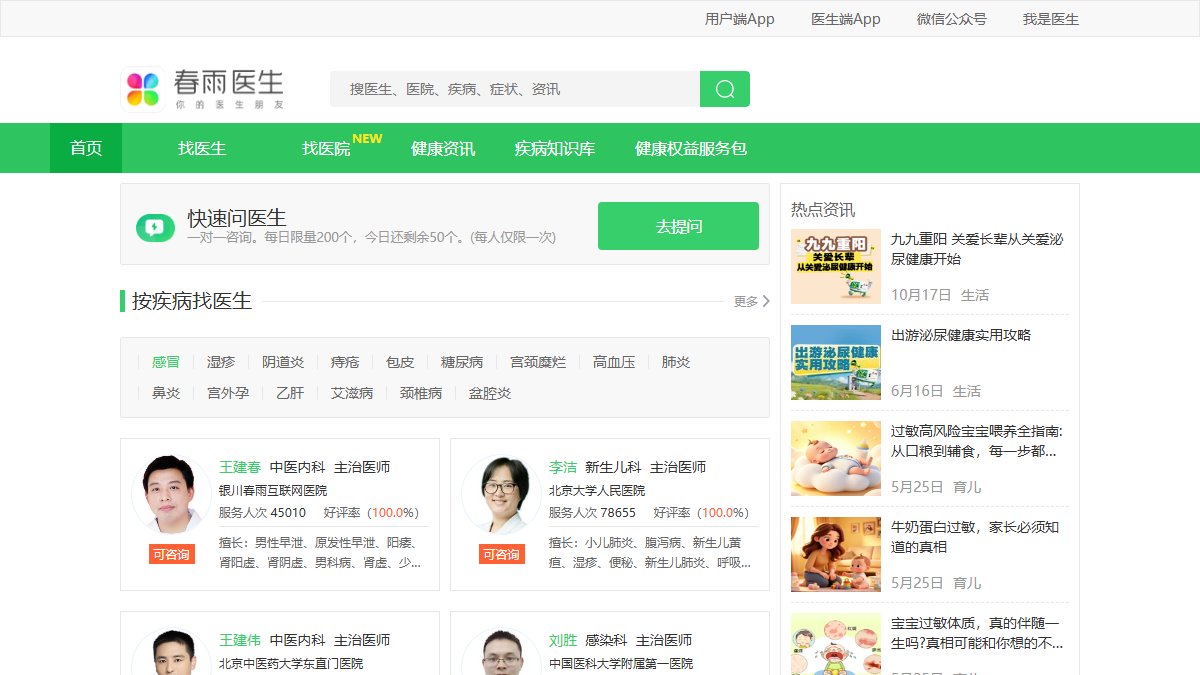Click 生活 tag beside 10月17日

(x=975, y=295)
